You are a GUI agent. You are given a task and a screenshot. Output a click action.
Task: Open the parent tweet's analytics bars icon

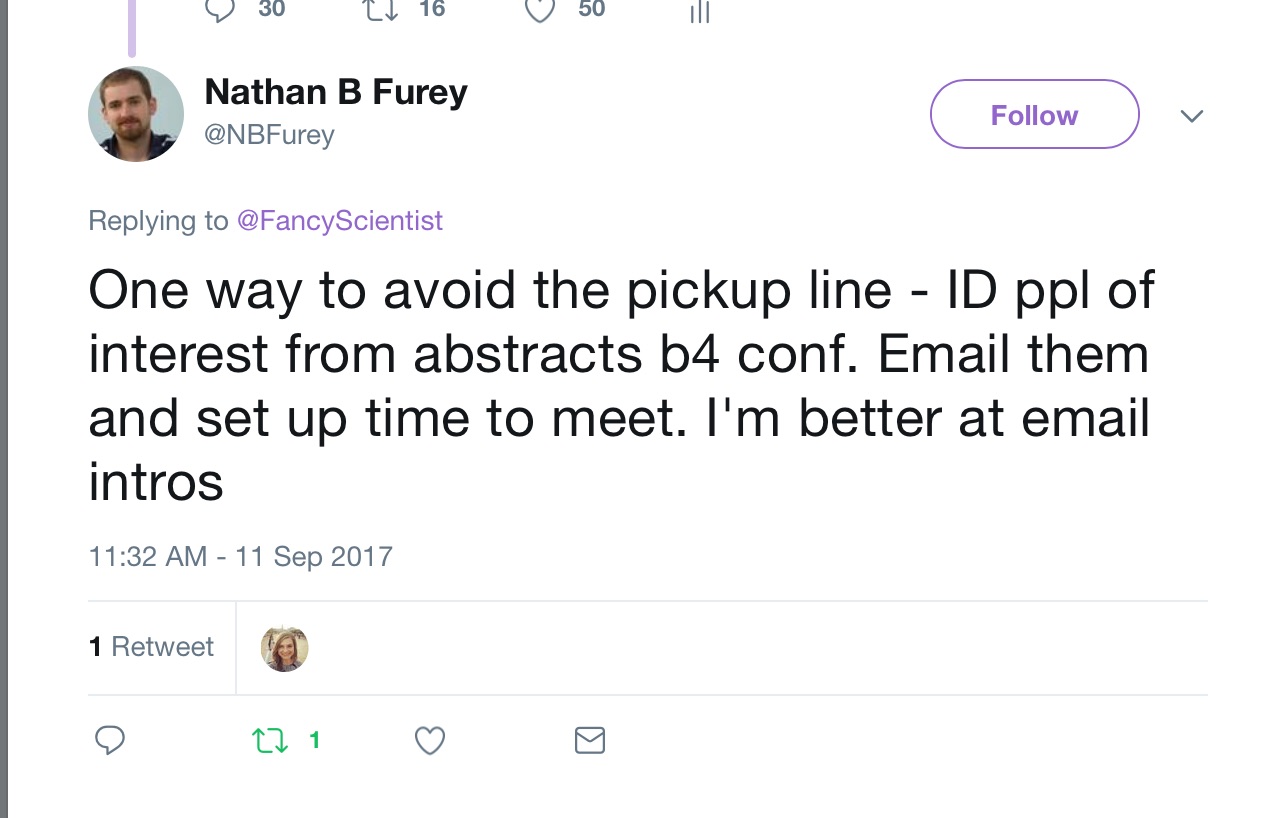point(700,11)
